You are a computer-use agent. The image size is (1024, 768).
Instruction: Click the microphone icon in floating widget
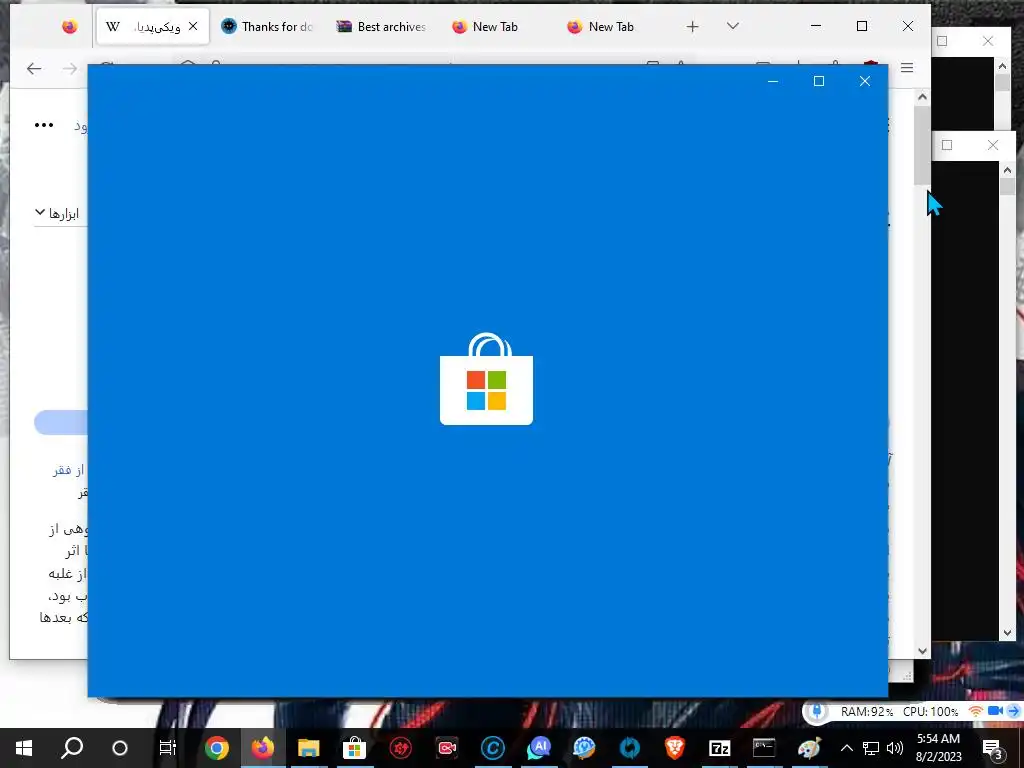pyautogui.click(x=816, y=711)
